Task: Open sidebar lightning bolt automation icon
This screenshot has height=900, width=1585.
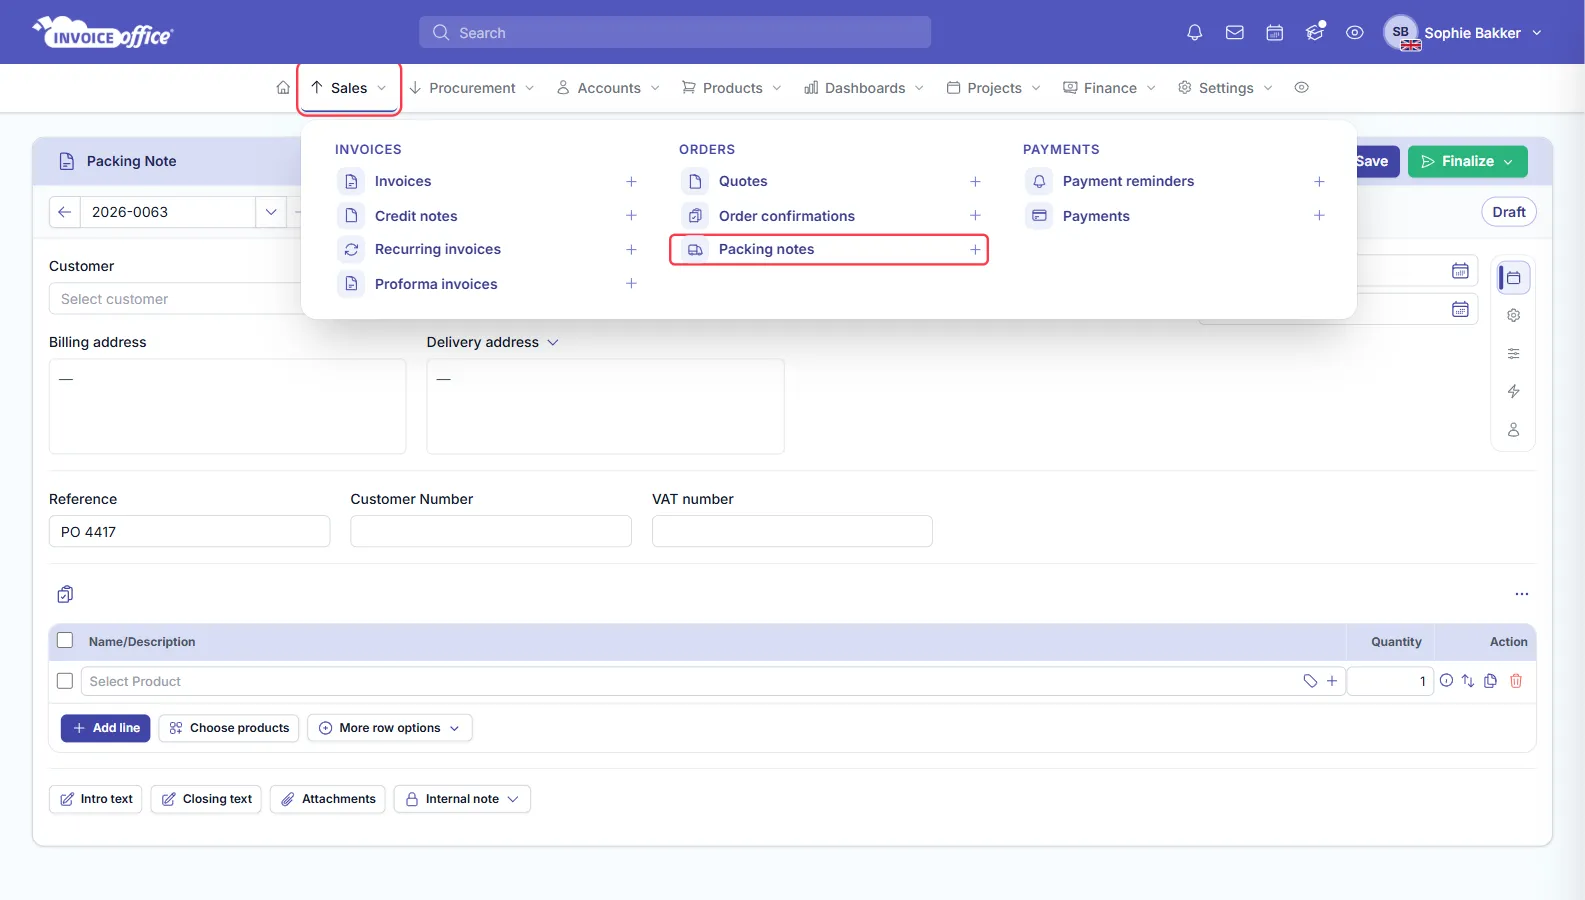Action: click(x=1513, y=391)
